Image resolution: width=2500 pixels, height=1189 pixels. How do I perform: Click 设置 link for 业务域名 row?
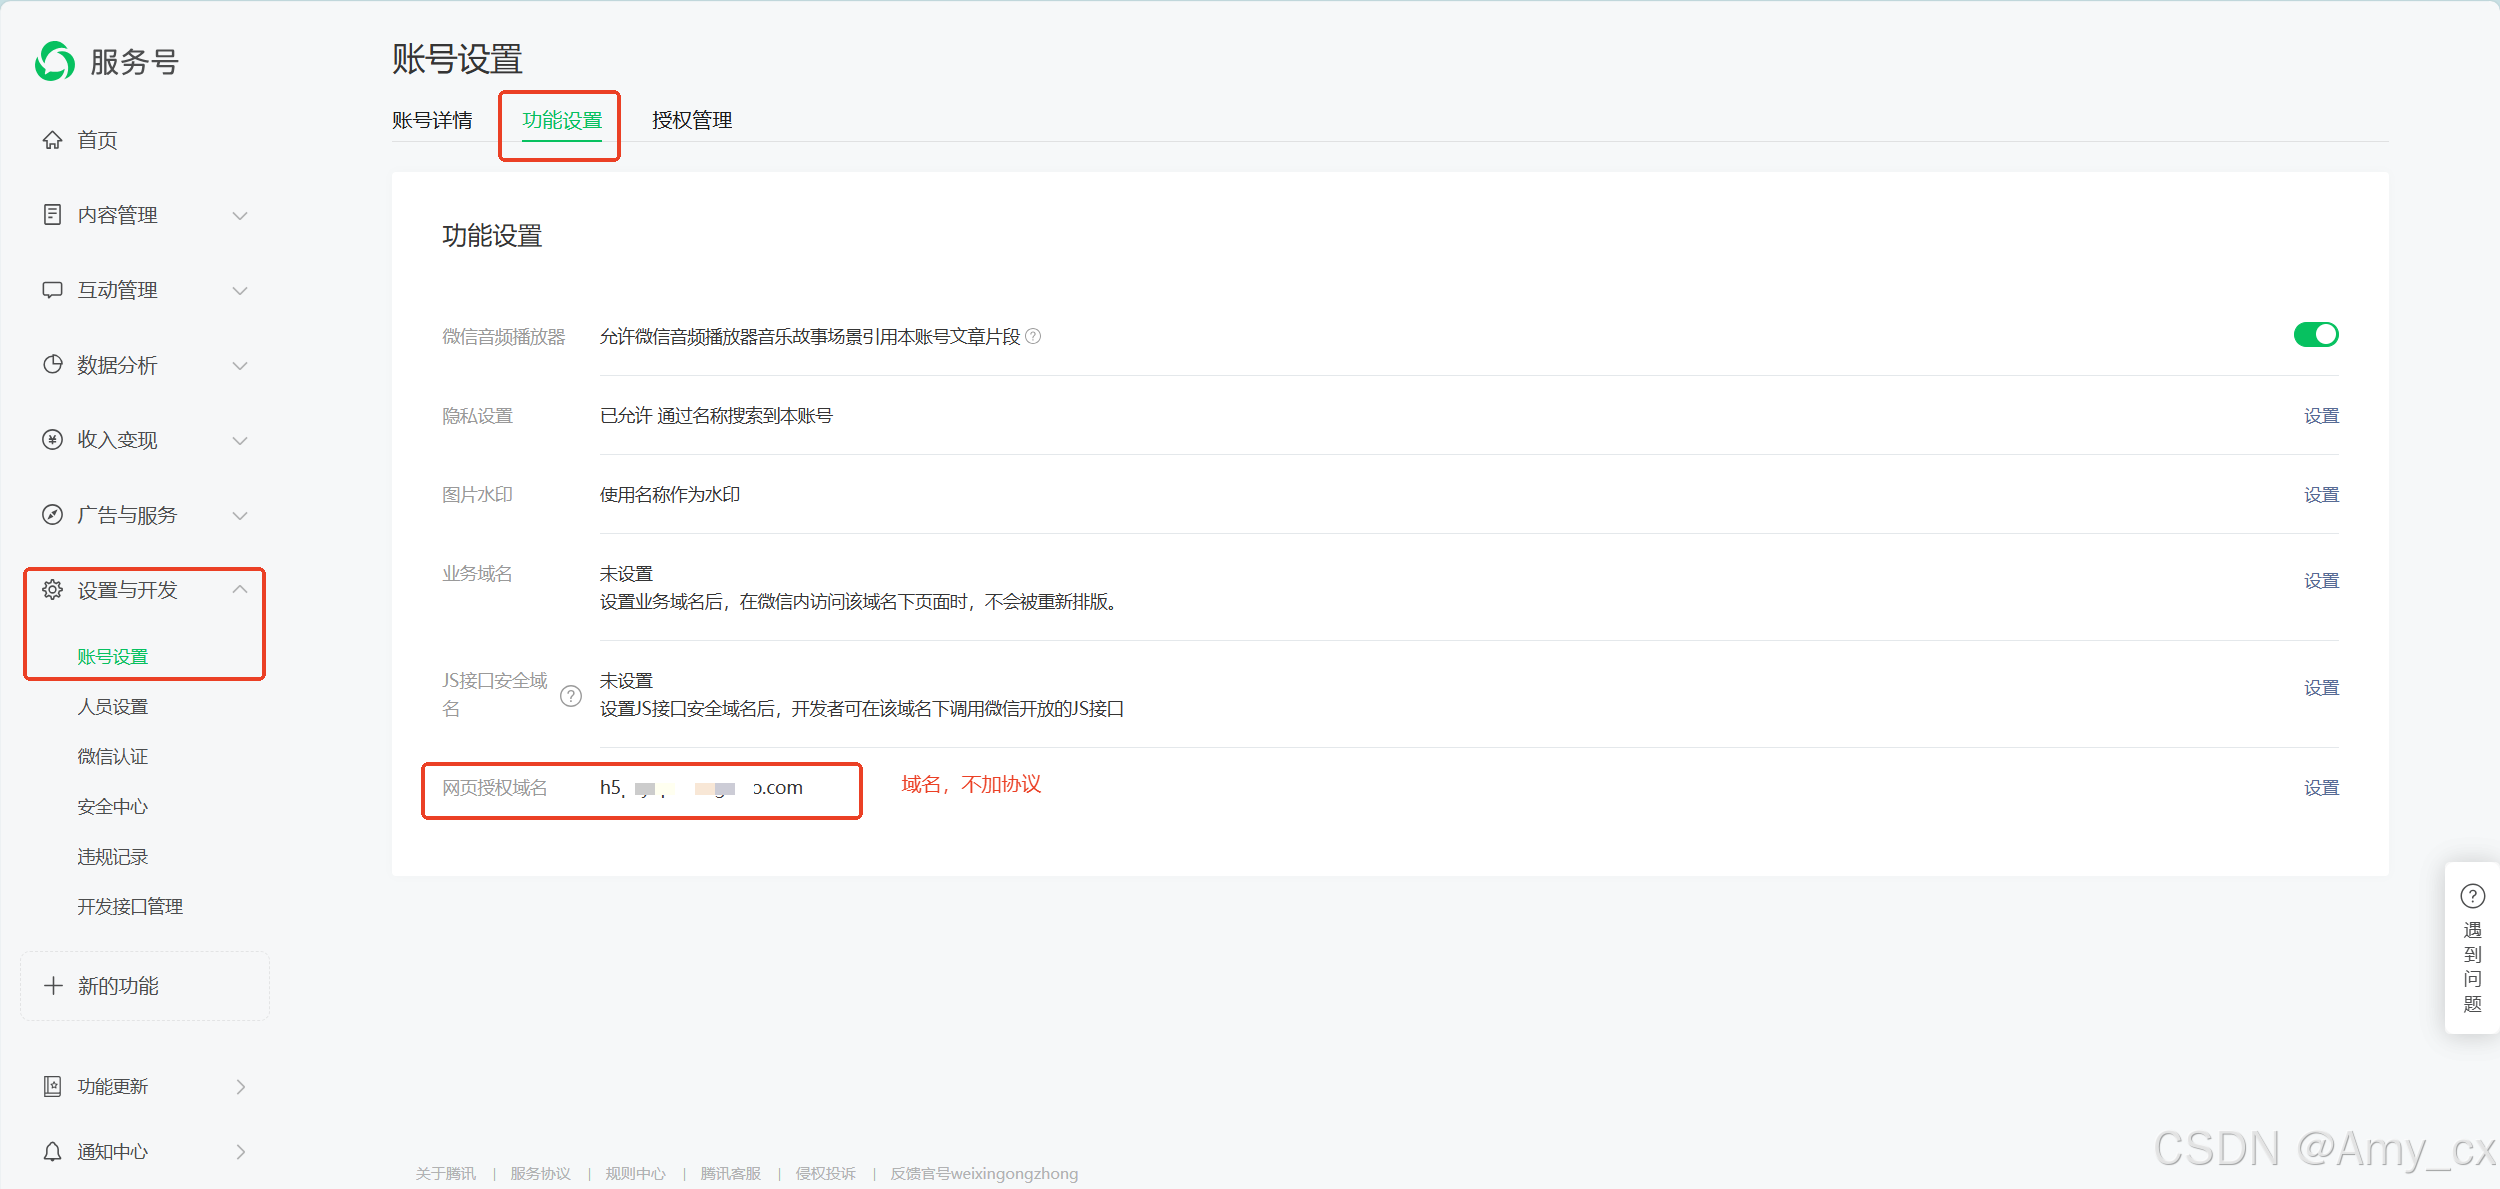point(2321,581)
